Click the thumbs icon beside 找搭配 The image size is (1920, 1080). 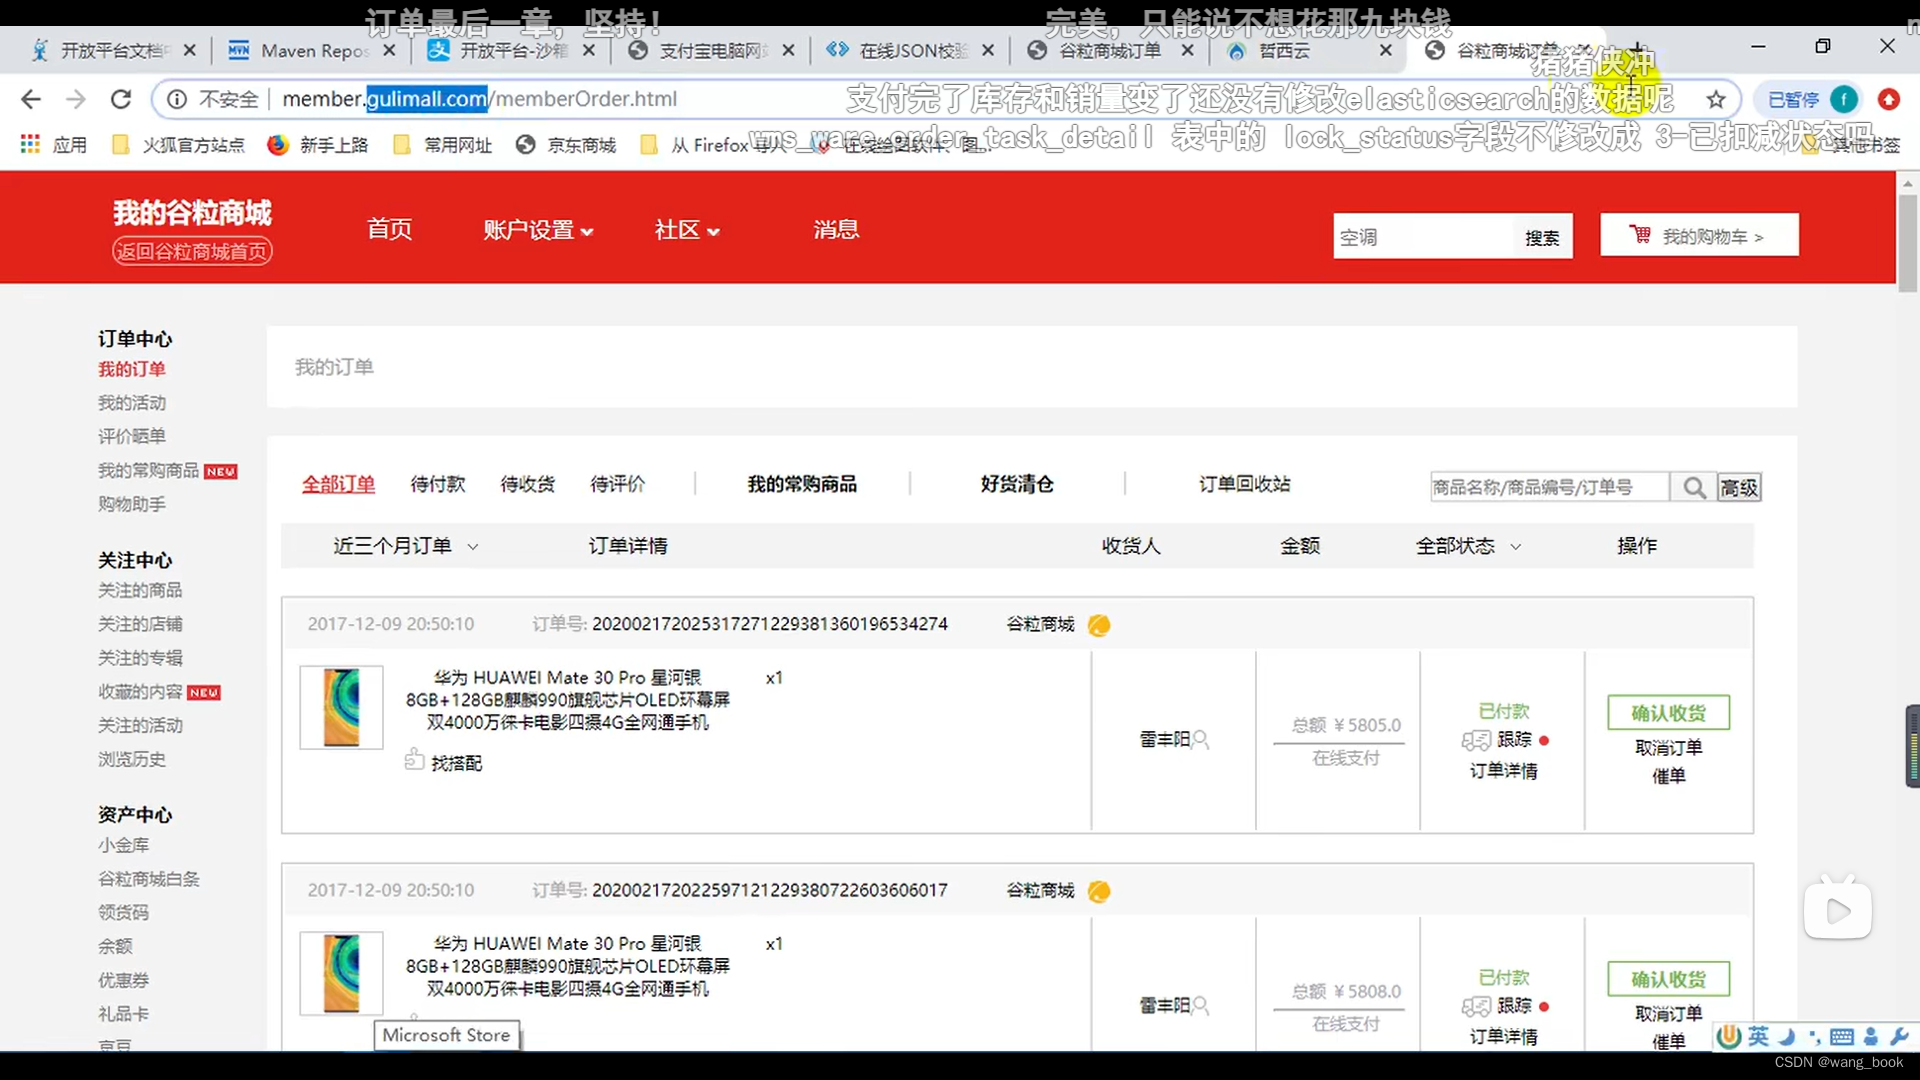click(x=414, y=760)
